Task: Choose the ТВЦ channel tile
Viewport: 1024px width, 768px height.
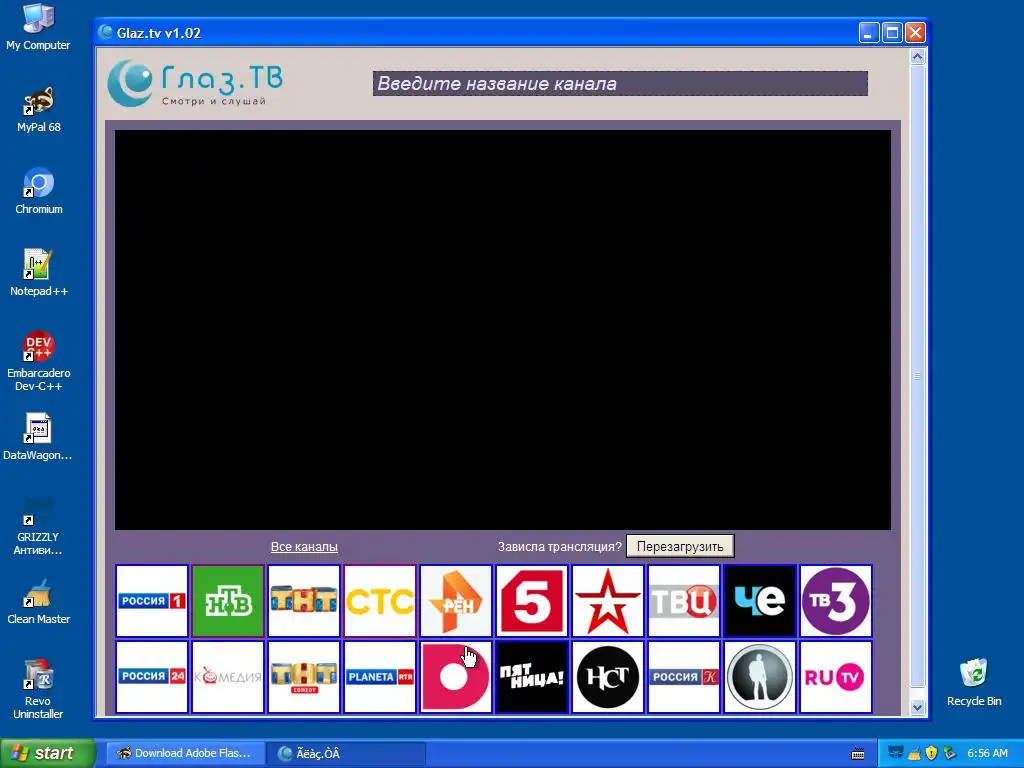Action: tap(683, 601)
